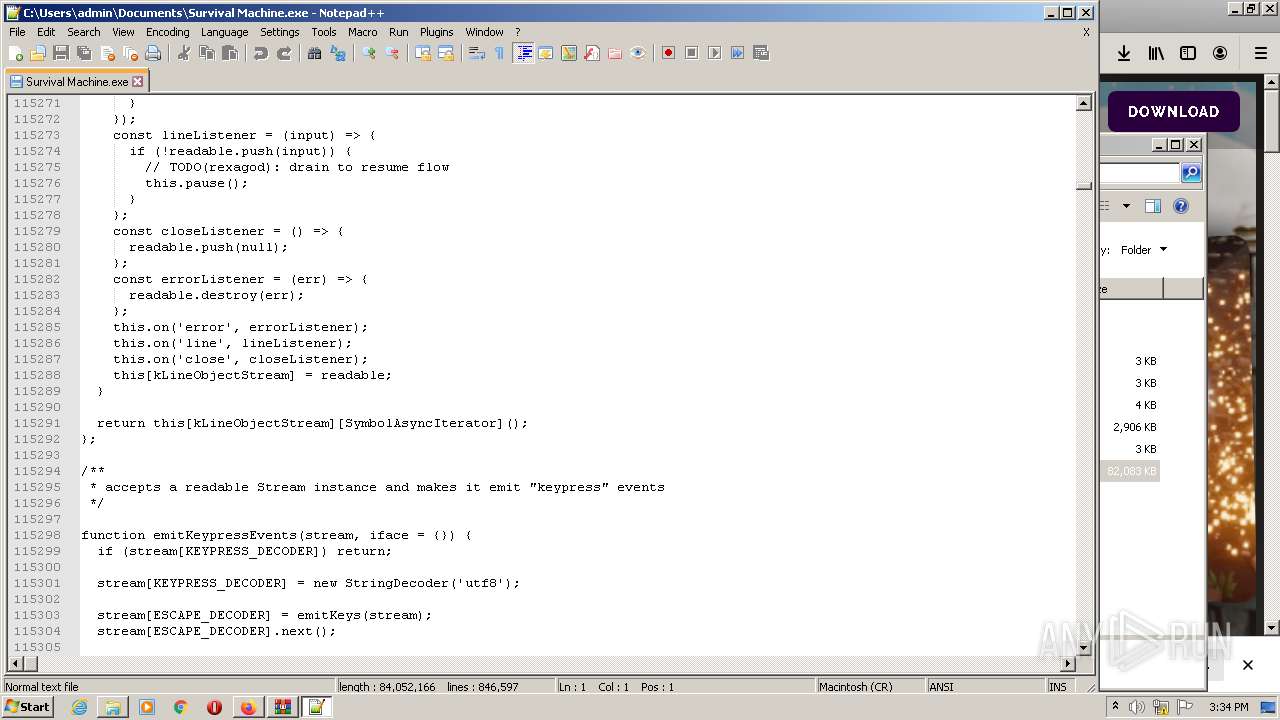Image resolution: width=1280 pixels, height=720 pixels.
Task: Click the Close document toolbar icon
Action: coord(107,53)
